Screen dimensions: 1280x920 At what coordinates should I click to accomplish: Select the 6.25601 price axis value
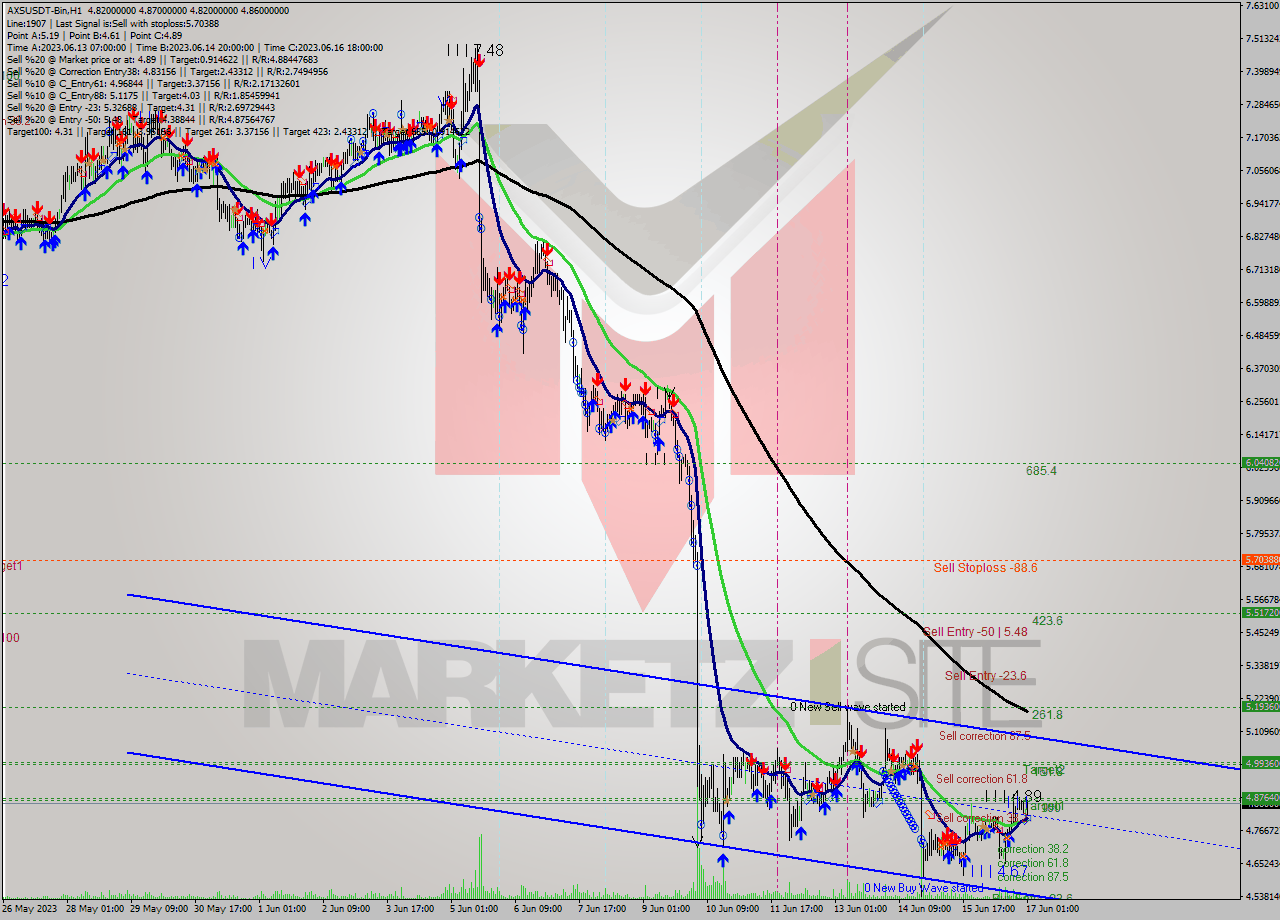tap(1262, 402)
